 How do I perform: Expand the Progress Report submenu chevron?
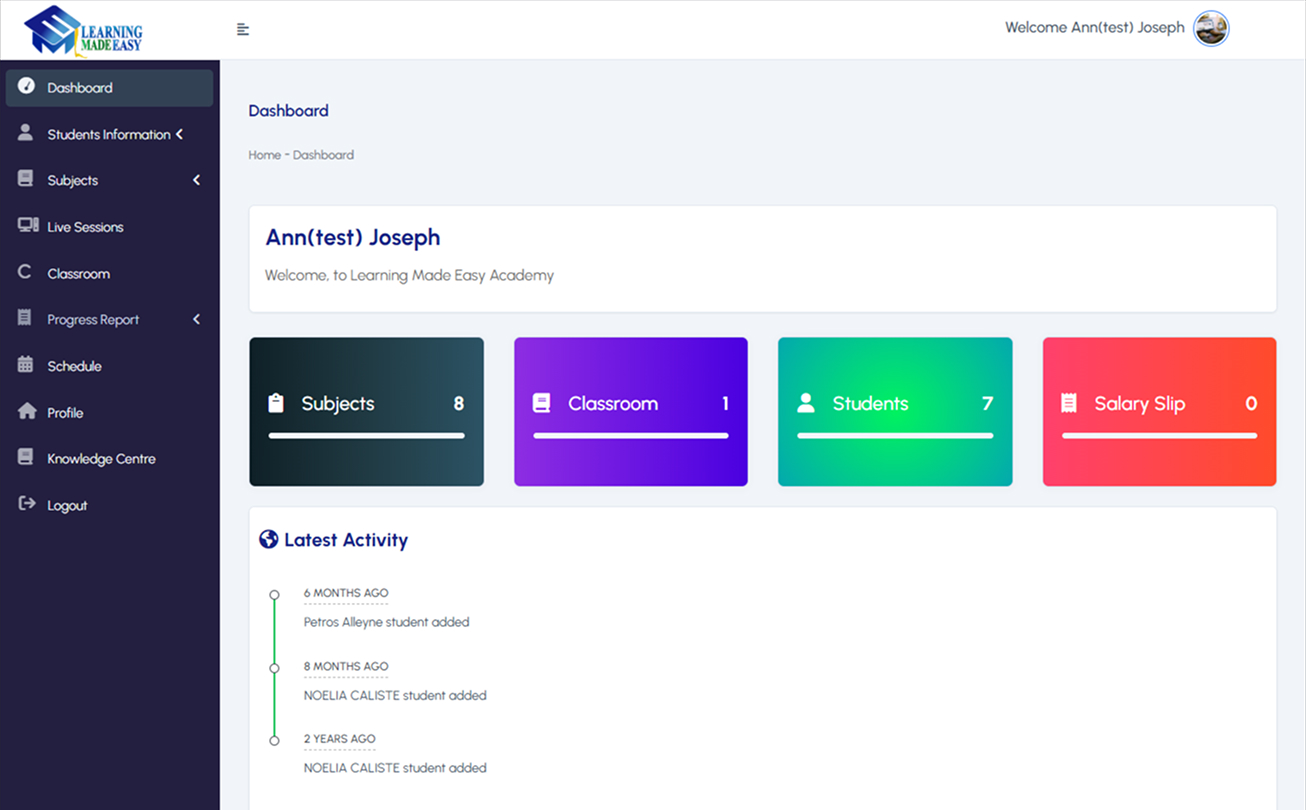tap(196, 319)
